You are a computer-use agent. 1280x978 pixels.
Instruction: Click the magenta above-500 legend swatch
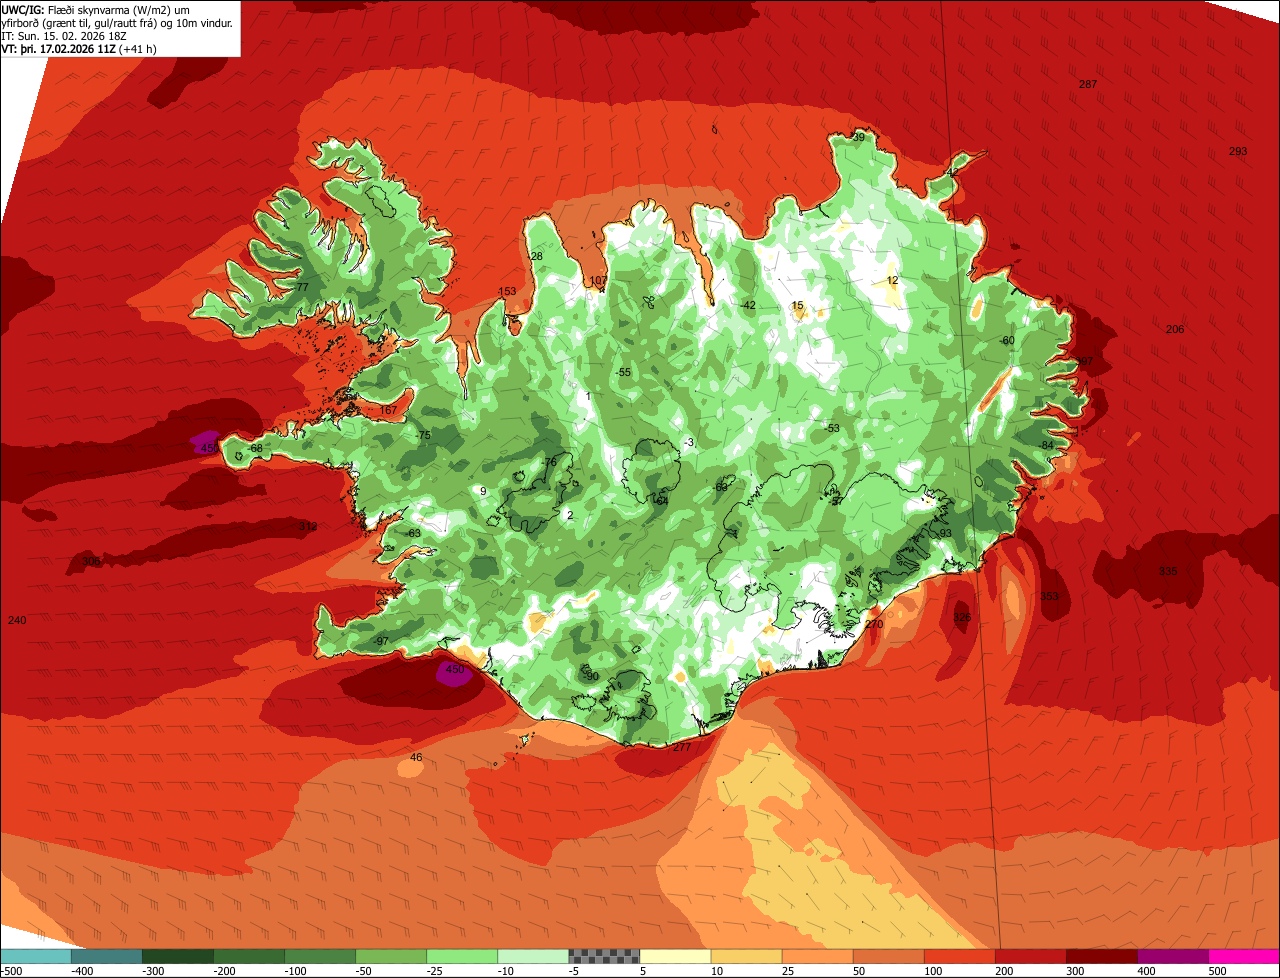tap(1244, 956)
